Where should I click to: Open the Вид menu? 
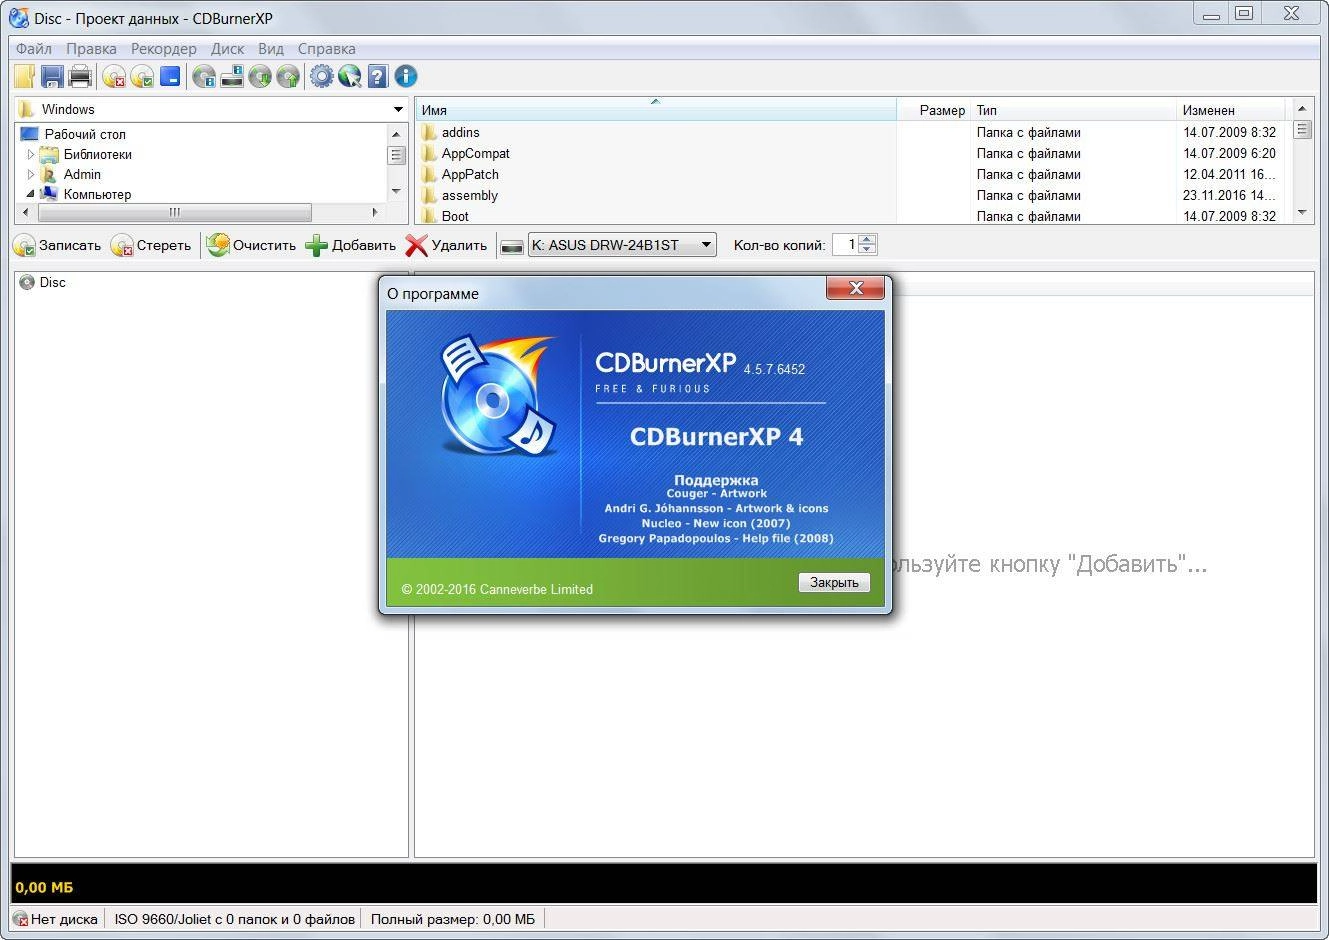[x=271, y=48]
